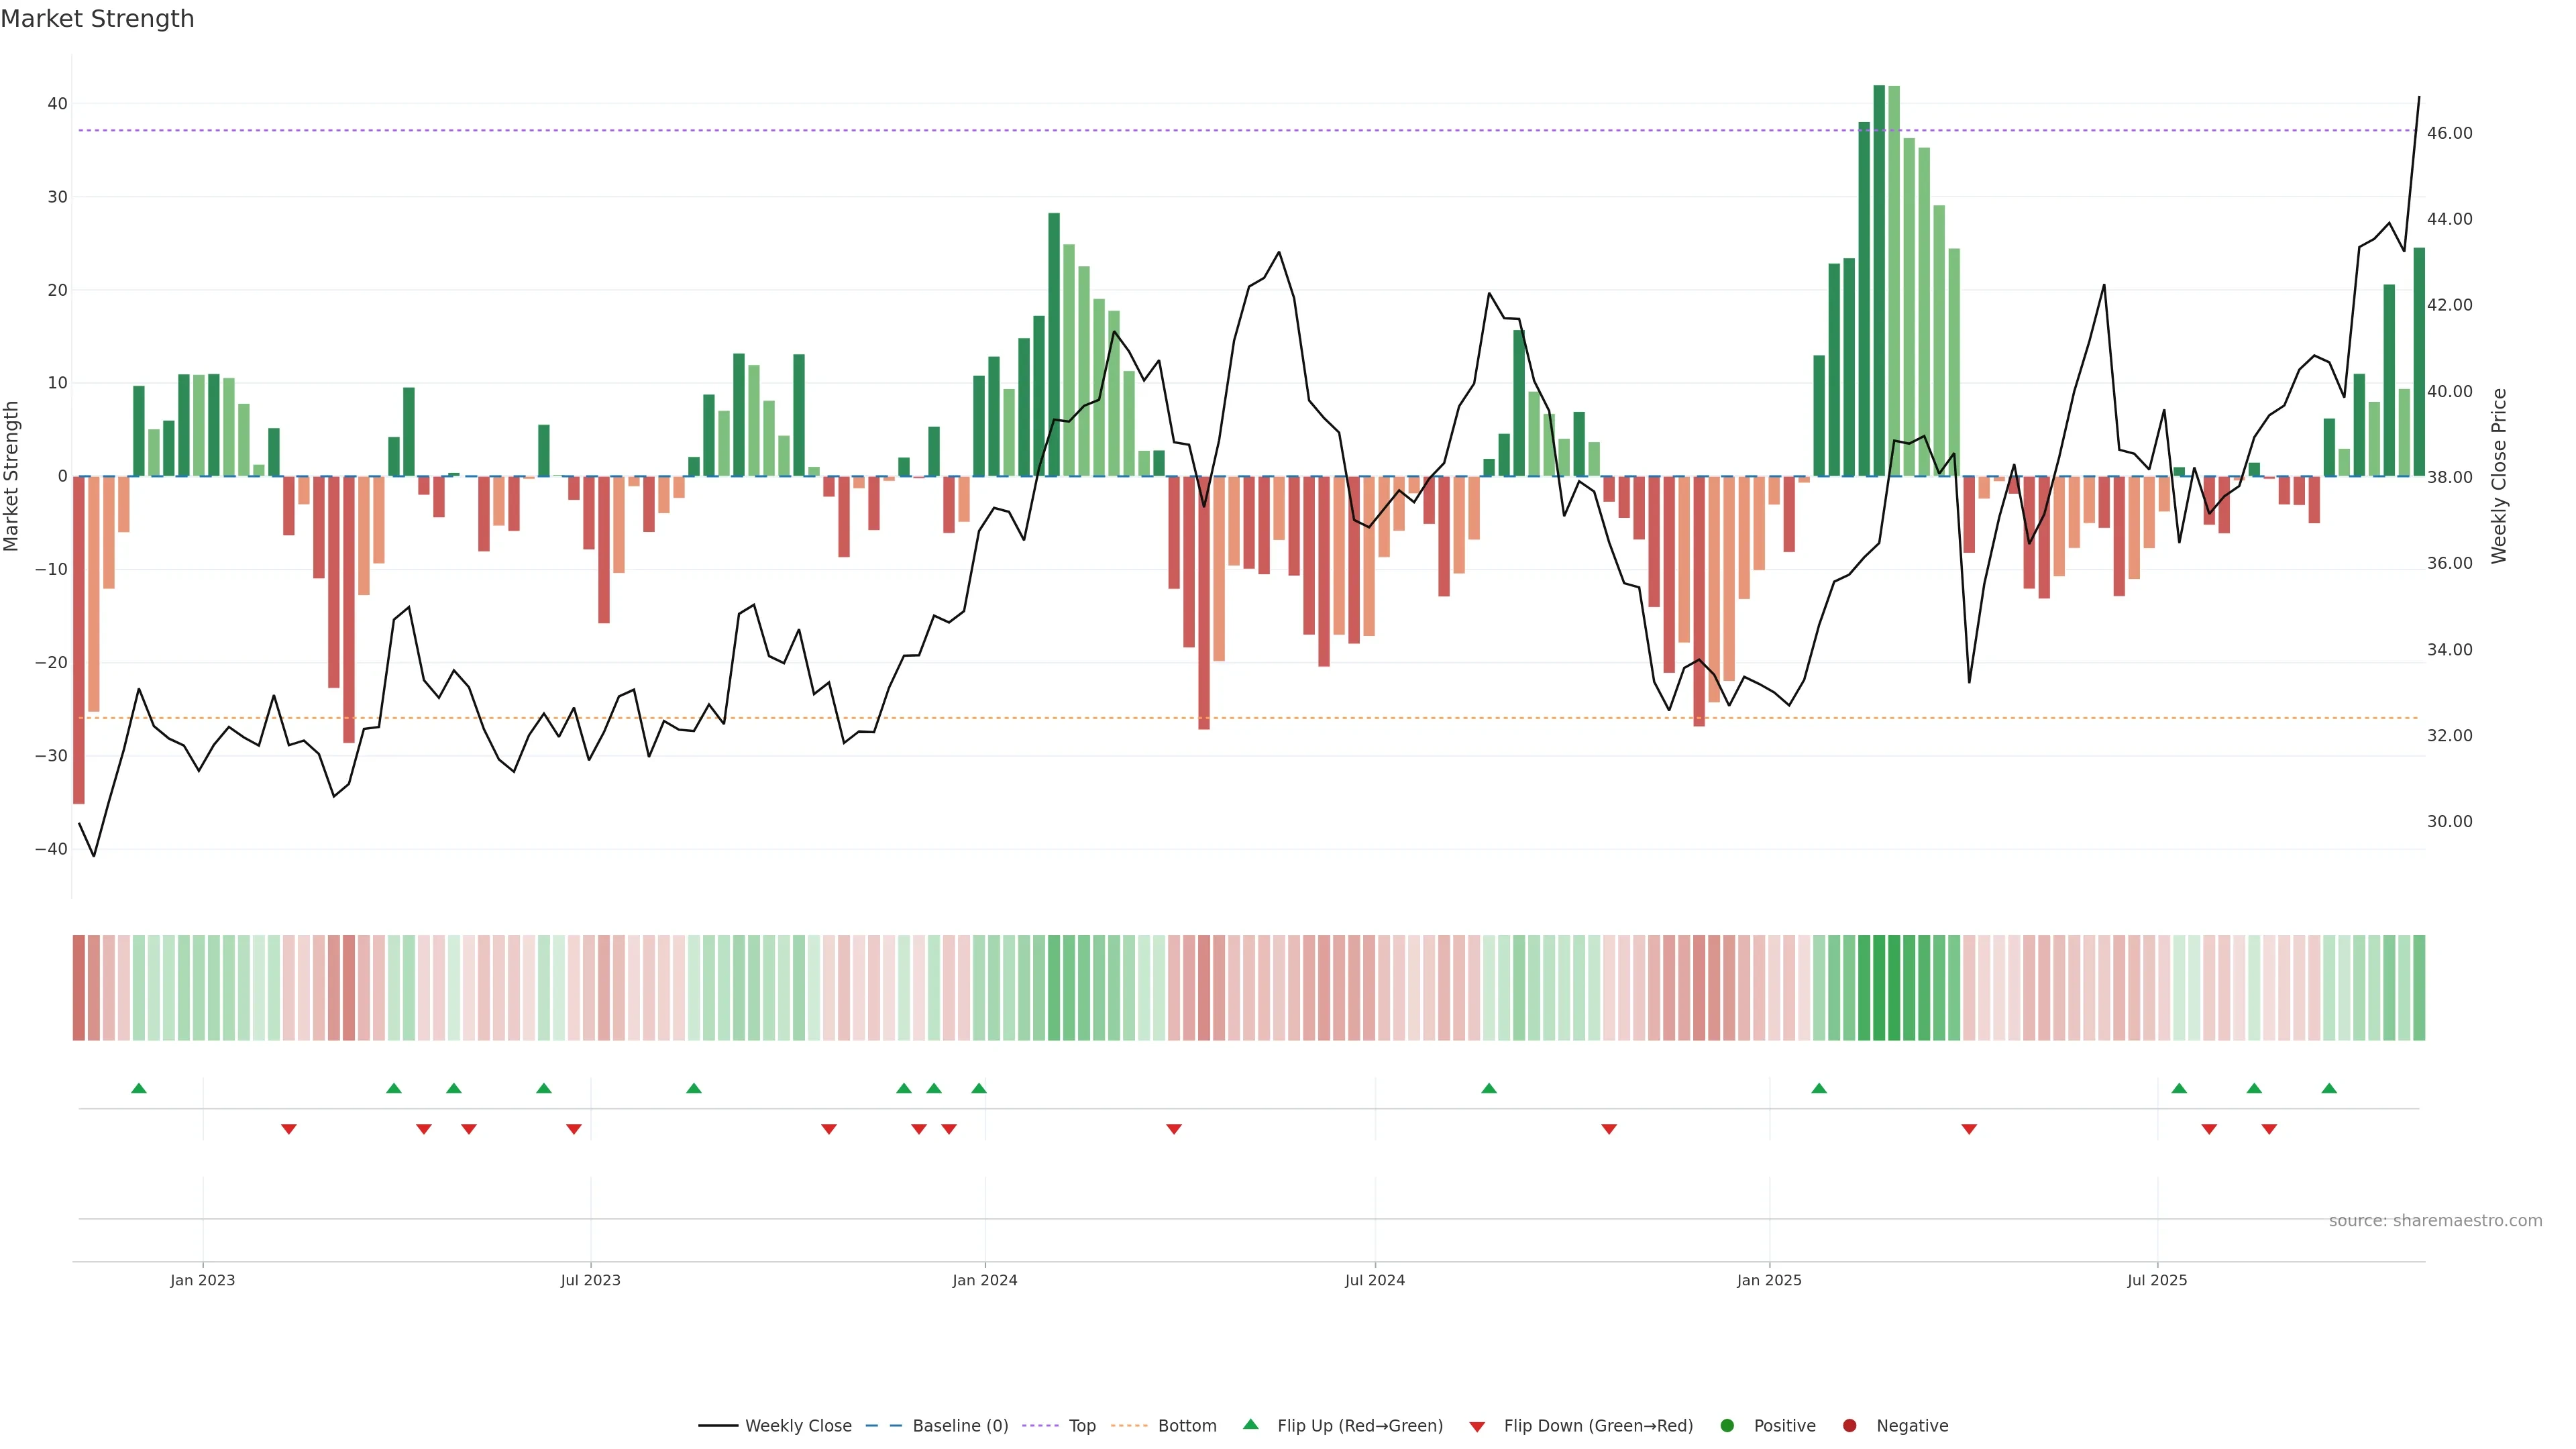Click the Flip Up green triangle legend icon

(x=1250, y=1424)
